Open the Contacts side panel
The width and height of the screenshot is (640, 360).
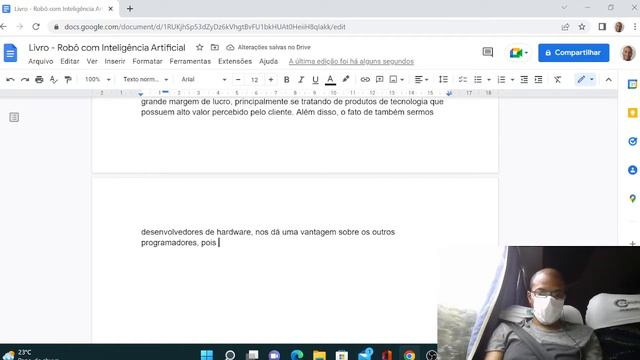coord(632,170)
